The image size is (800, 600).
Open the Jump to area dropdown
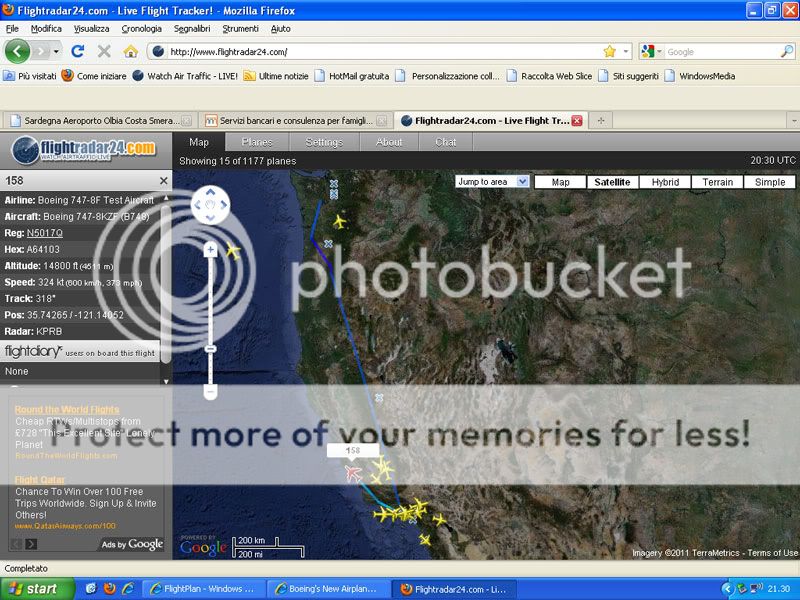click(x=492, y=182)
